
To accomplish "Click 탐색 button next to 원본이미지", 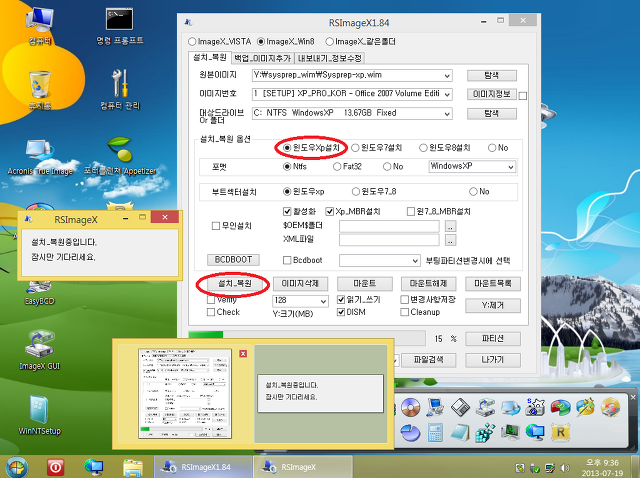I will [492, 76].
